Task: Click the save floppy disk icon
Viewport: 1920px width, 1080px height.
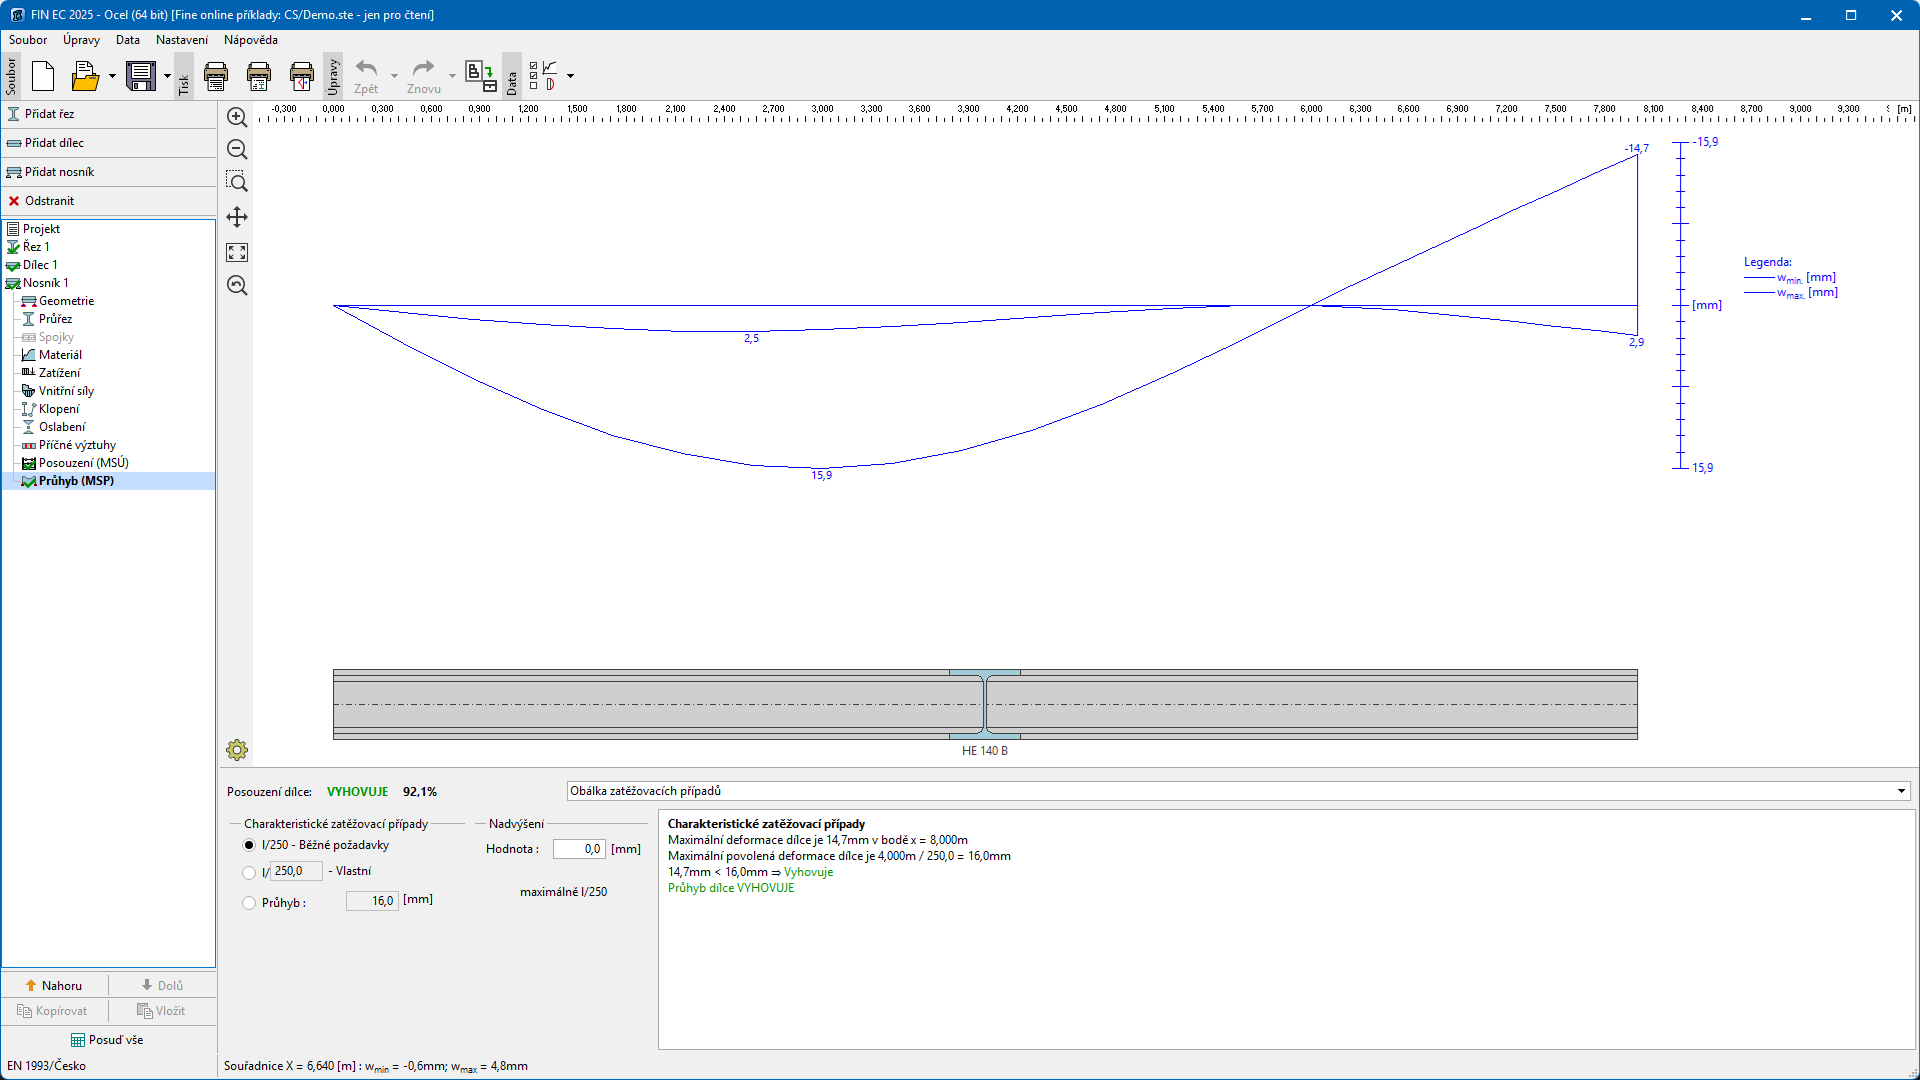Action: (141, 76)
